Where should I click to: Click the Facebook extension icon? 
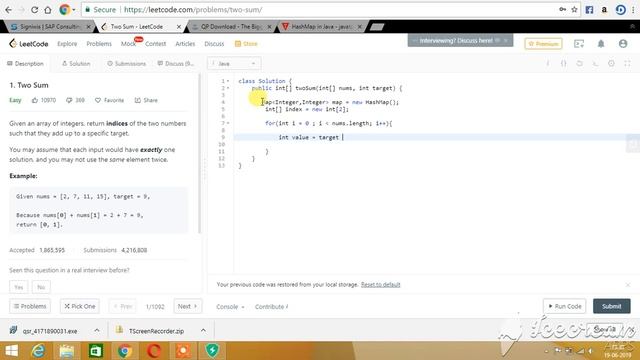coord(589,9)
